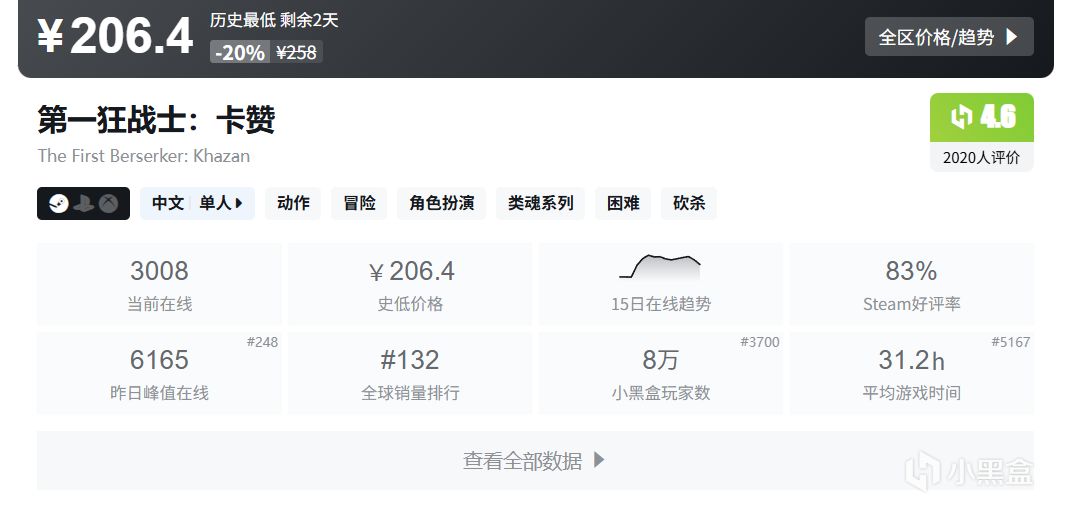Select the 困难 tag
Image resolution: width=1065 pixels, height=506 pixels.
(624, 203)
